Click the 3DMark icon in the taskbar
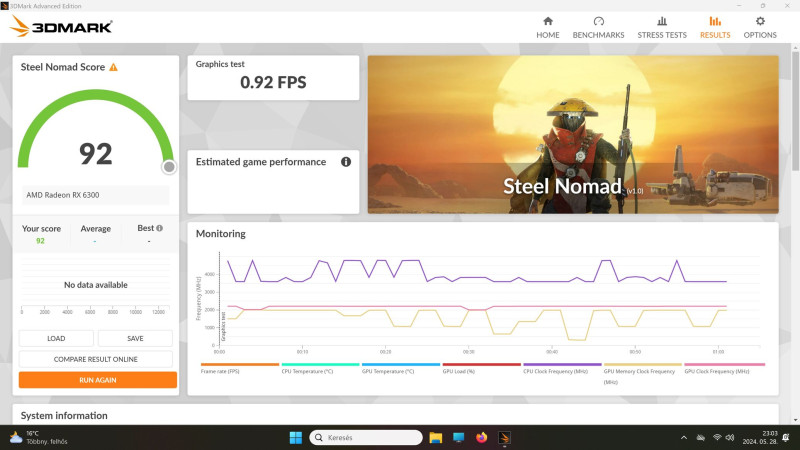The image size is (800, 450). pyautogui.click(x=504, y=437)
